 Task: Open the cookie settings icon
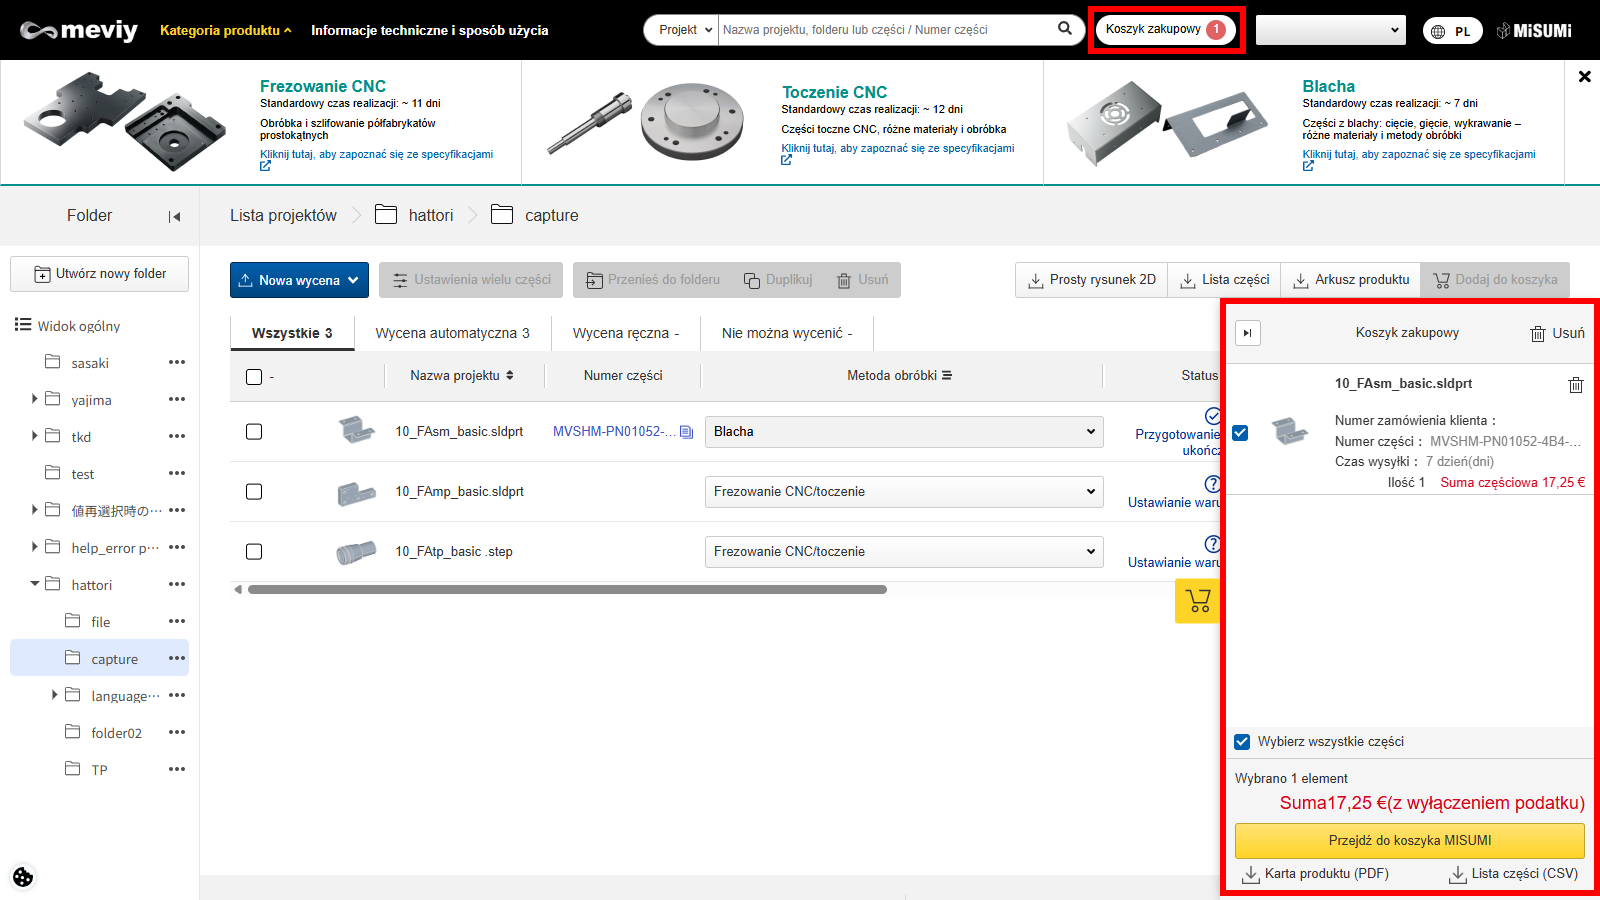pos(23,877)
